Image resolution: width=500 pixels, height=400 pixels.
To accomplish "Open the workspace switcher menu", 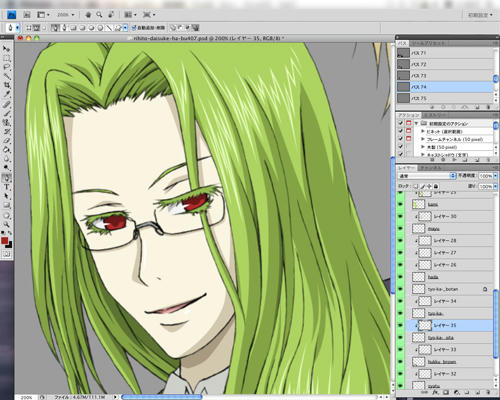I will [x=480, y=15].
